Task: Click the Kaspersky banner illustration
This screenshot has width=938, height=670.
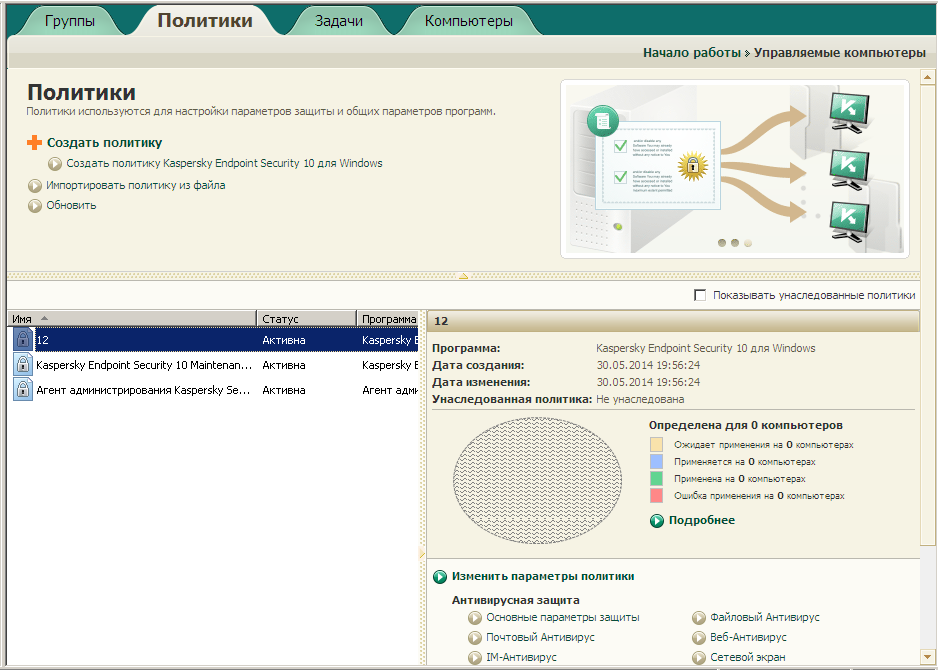Action: 735,169
